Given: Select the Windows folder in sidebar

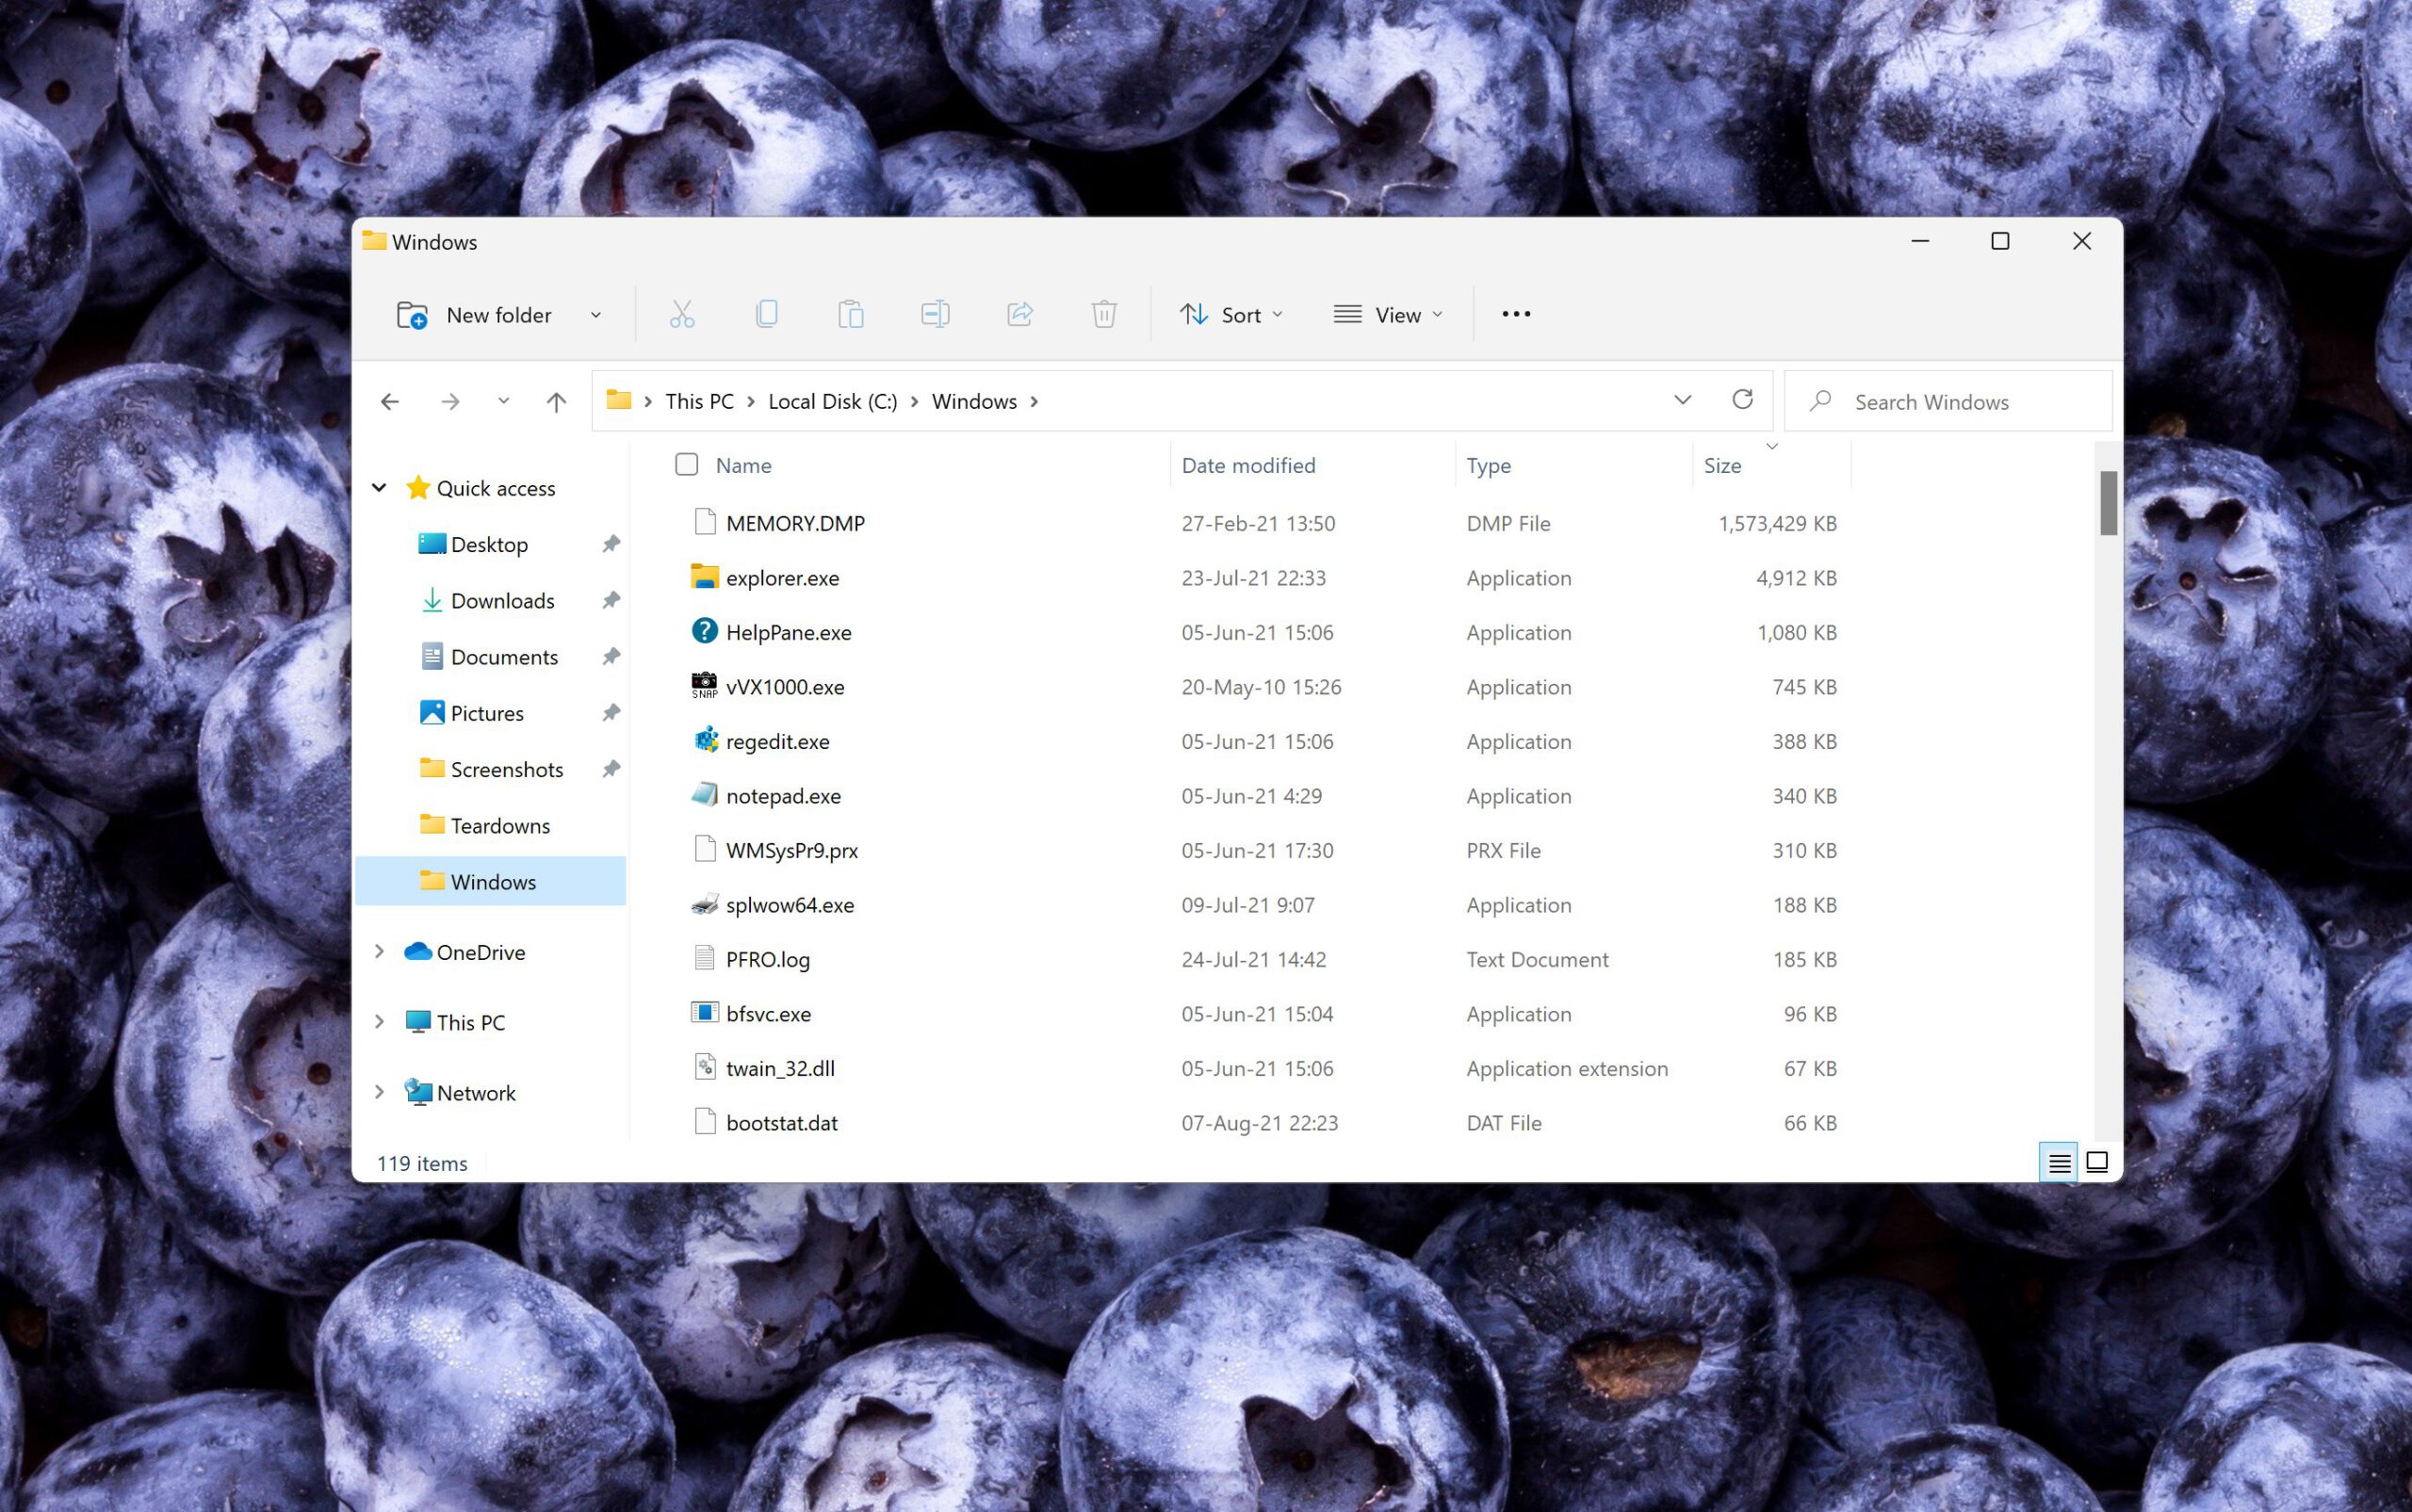Looking at the screenshot, I should 491,882.
